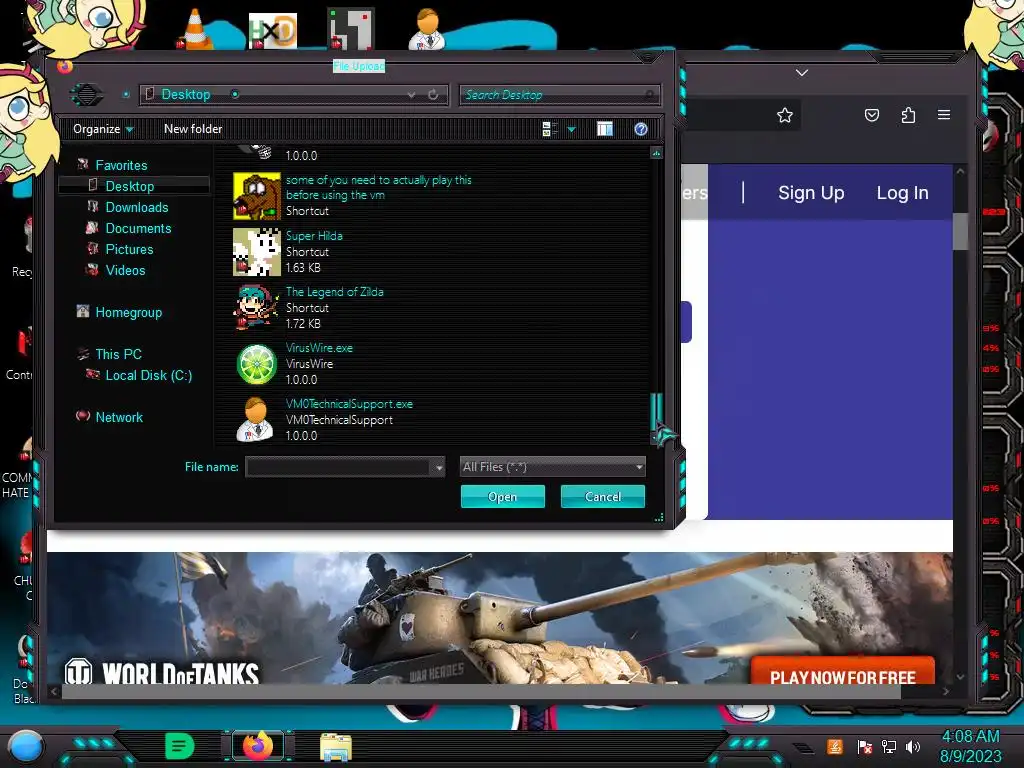Image resolution: width=1024 pixels, height=768 pixels.
Task: Click the network tray icon
Action: coord(888,746)
